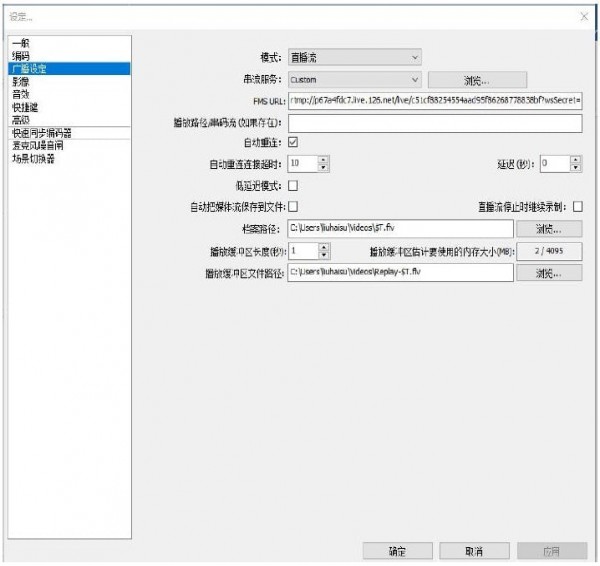Enable the 低延迟模式 checkbox
The height and width of the screenshot is (566, 600).
[293, 186]
